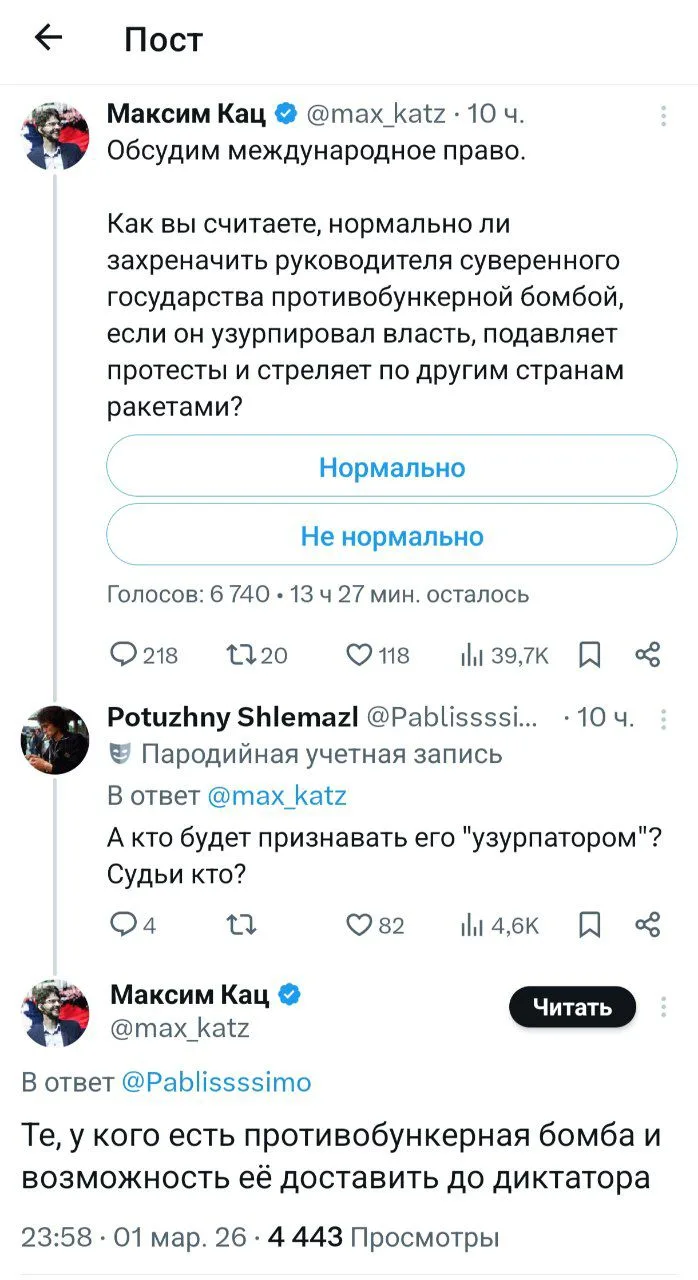Viewport: 698px width, 1280px height.
Task: Open the @Pablissssimo mention link
Action: 216,1081
